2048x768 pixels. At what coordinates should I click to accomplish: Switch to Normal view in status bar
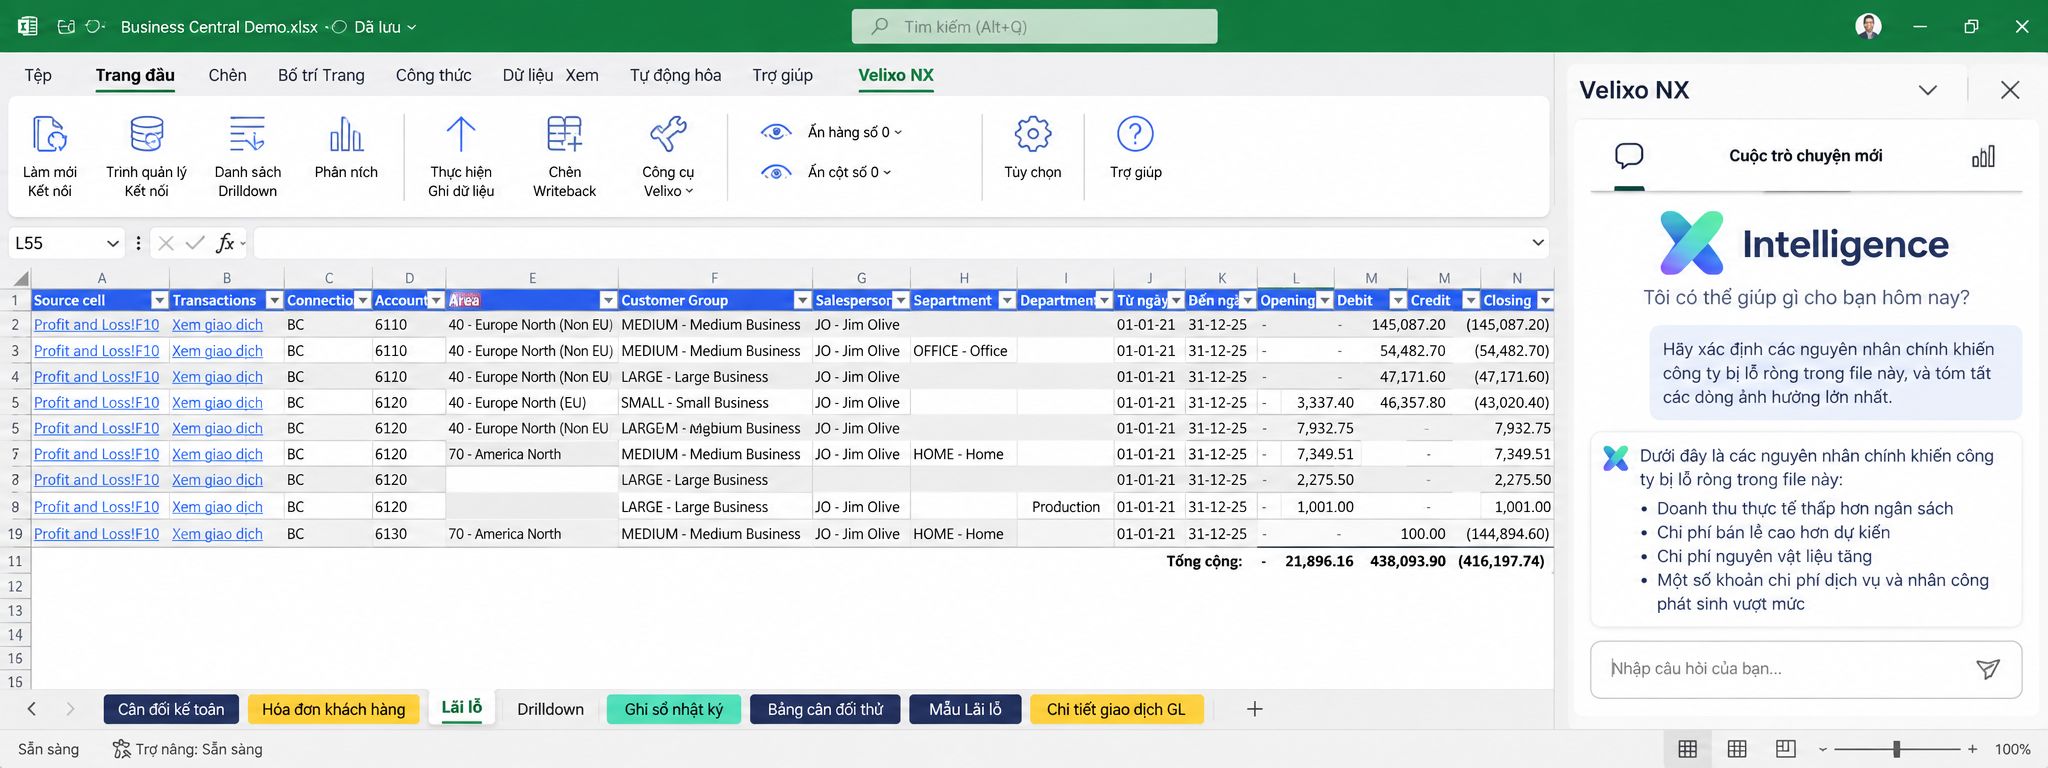(1687, 749)
